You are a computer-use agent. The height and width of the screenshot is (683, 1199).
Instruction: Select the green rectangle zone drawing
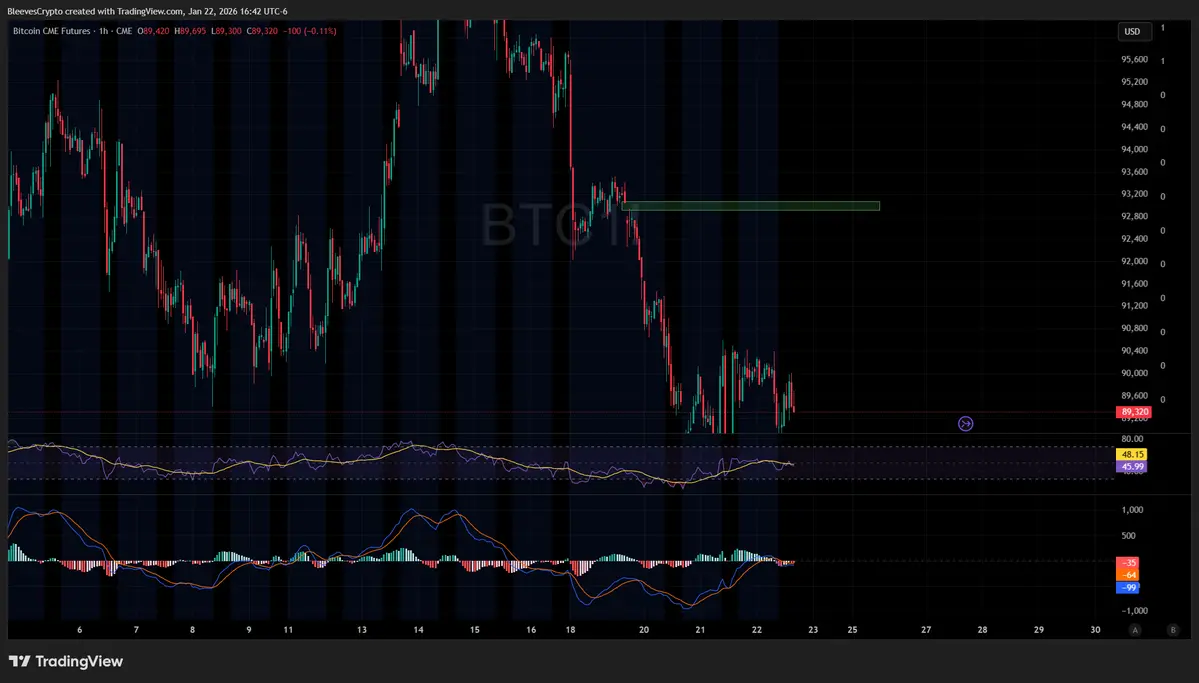point(751,206)
